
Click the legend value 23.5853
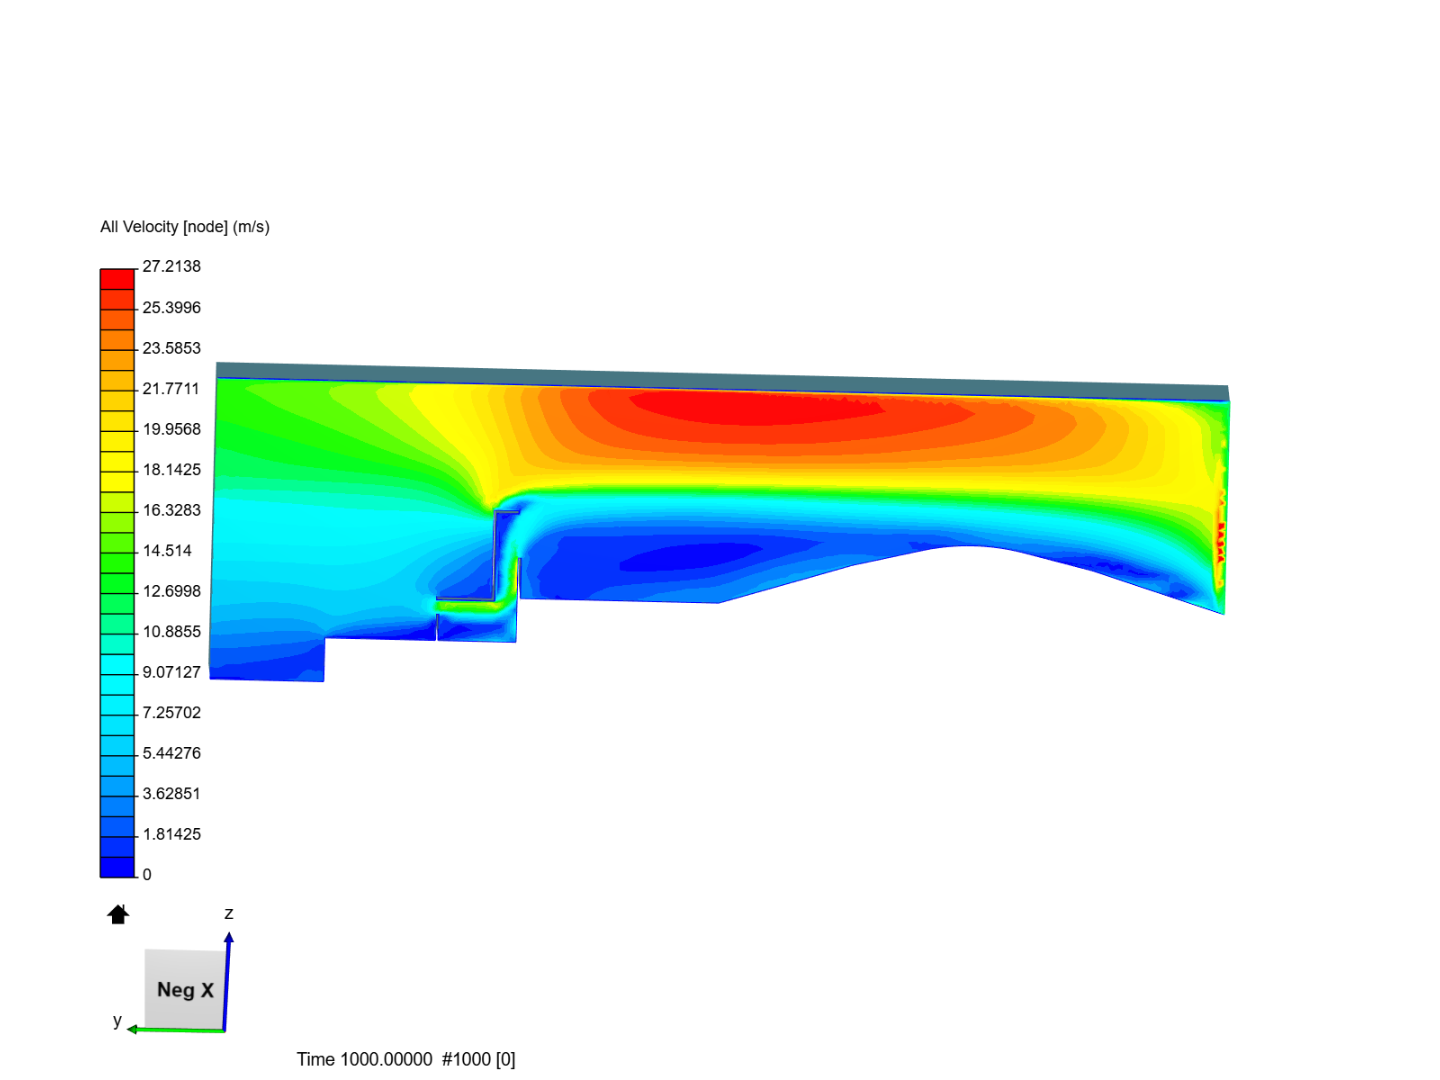click(171, 348)
